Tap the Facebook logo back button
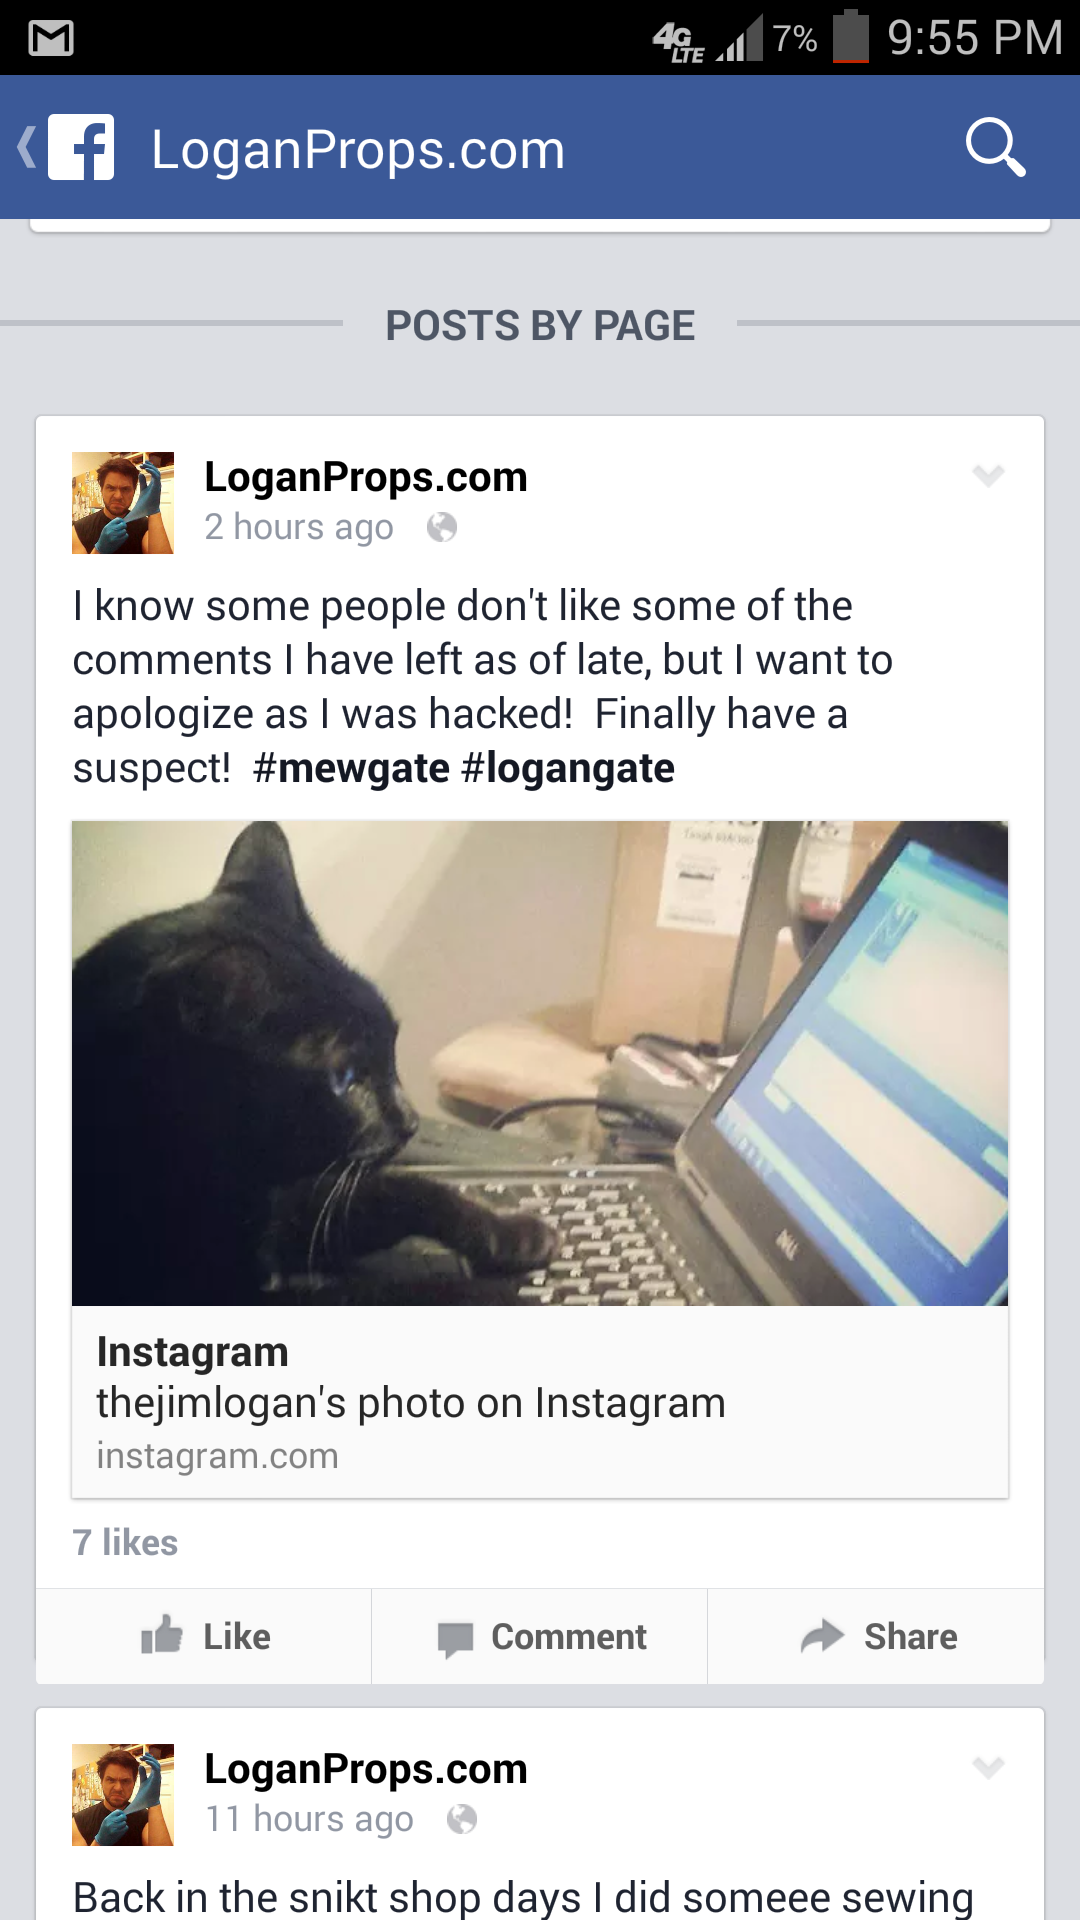The height and width of the screenshot is (1920, 1080). tap(68, 148)
